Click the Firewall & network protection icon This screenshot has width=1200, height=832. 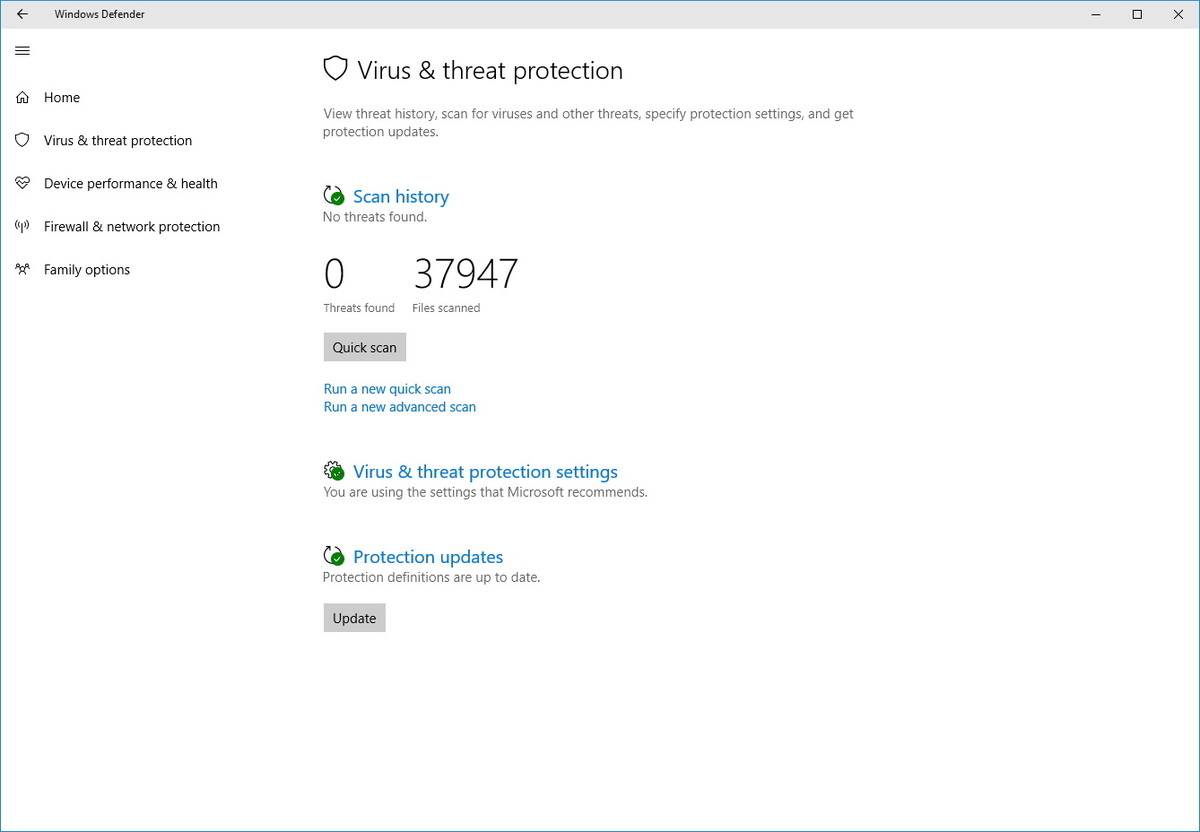pos(22,226)
